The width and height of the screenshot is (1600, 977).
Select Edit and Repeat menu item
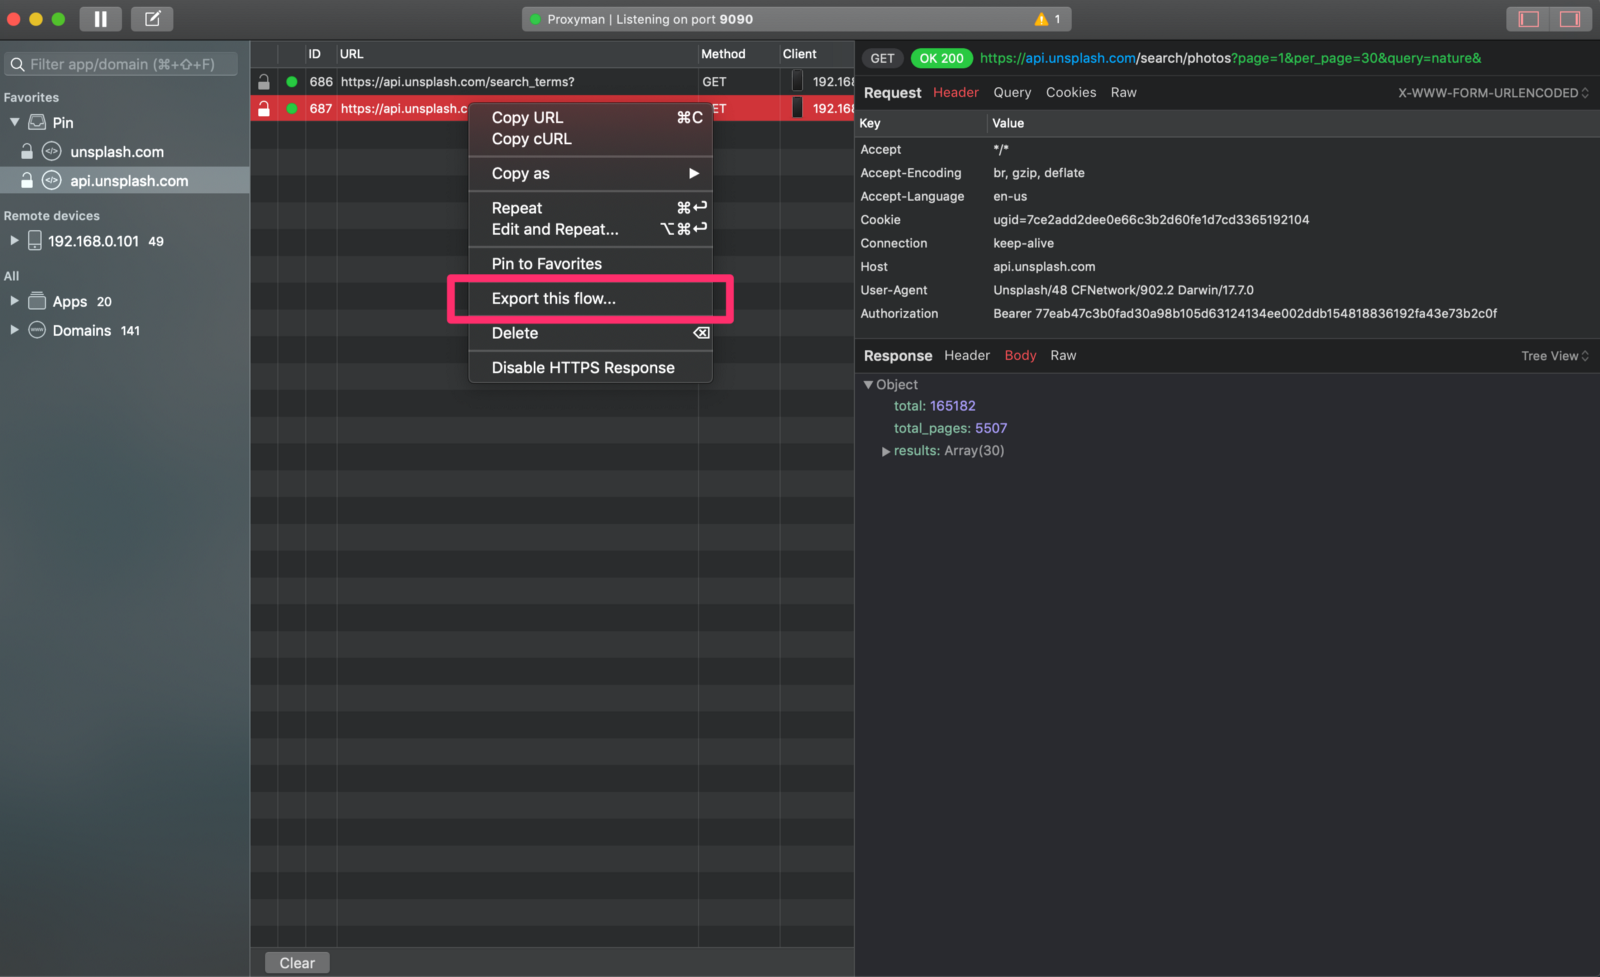(591, 229)
